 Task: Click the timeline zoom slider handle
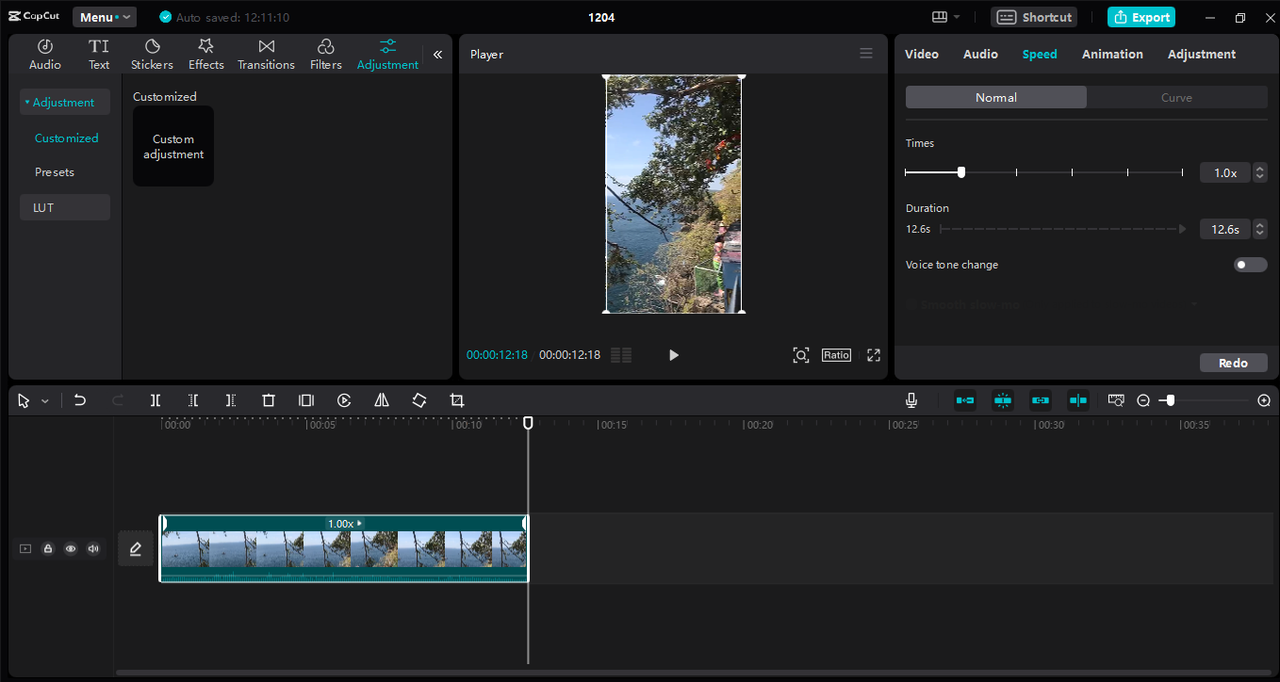pyautogui.click(x=1170, y=400)
